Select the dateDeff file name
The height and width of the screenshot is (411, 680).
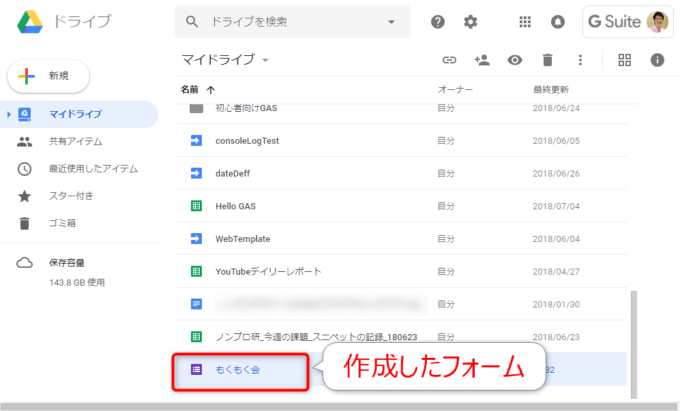click(x=232, y=173)
